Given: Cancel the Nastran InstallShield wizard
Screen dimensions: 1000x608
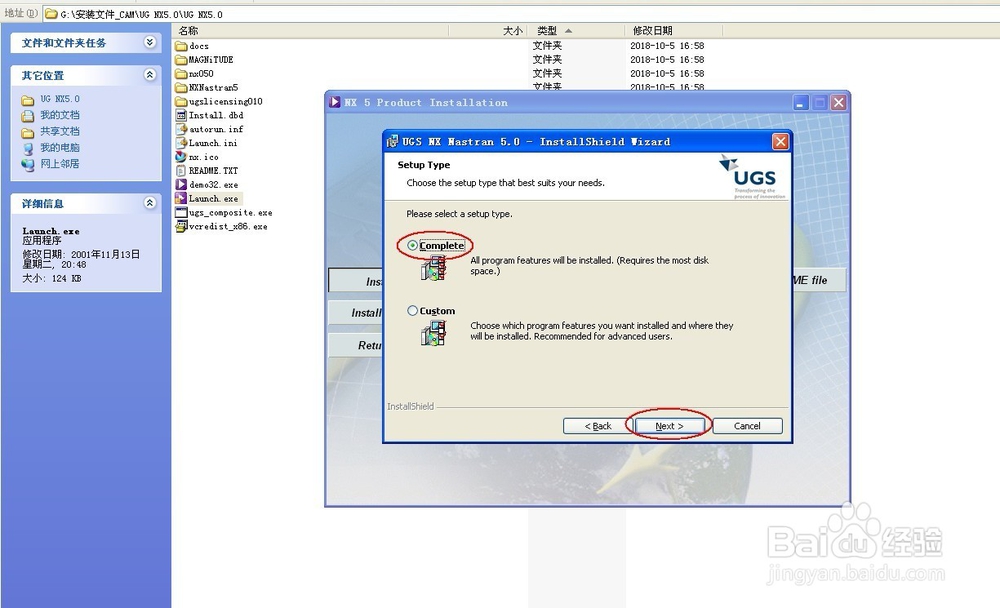Looking at the screenshot, I should pyautogui.click(x=747, y=426).
